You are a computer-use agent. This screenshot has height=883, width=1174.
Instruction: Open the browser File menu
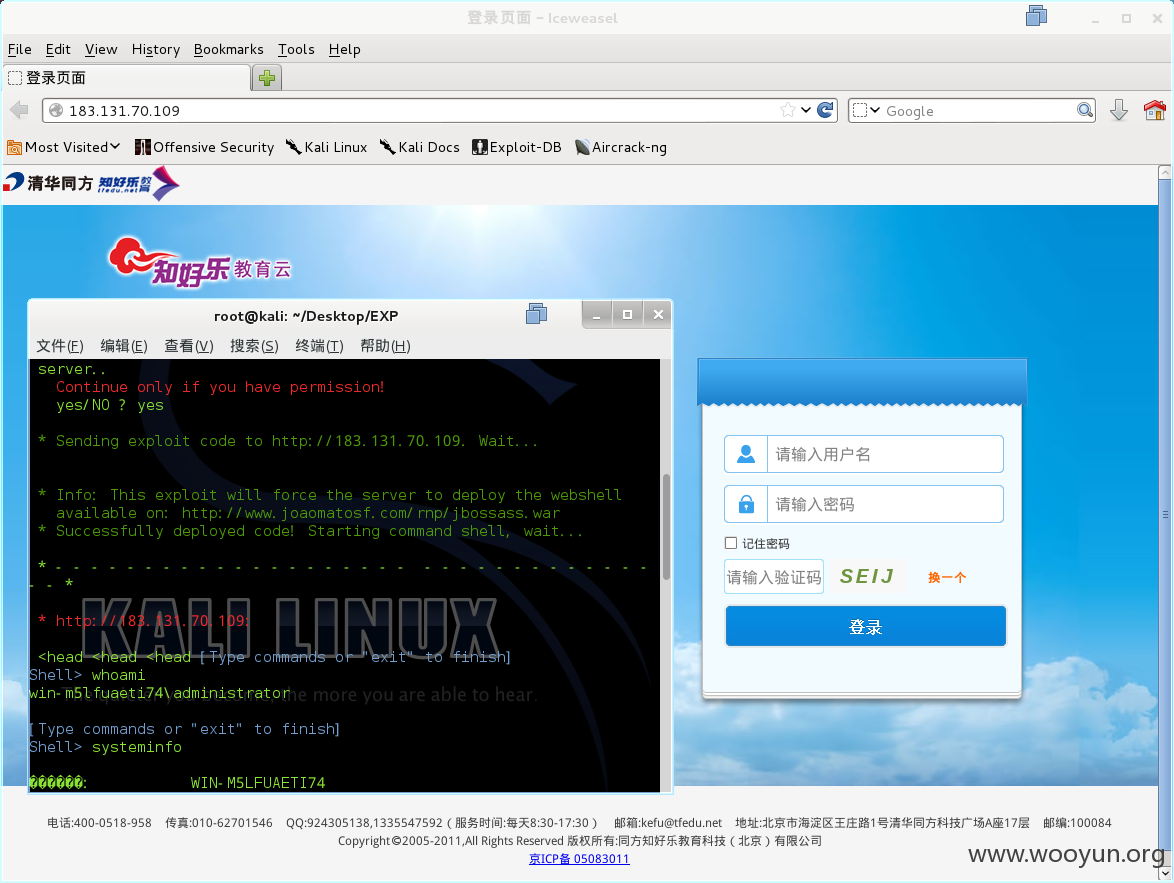tap(19, 49)
